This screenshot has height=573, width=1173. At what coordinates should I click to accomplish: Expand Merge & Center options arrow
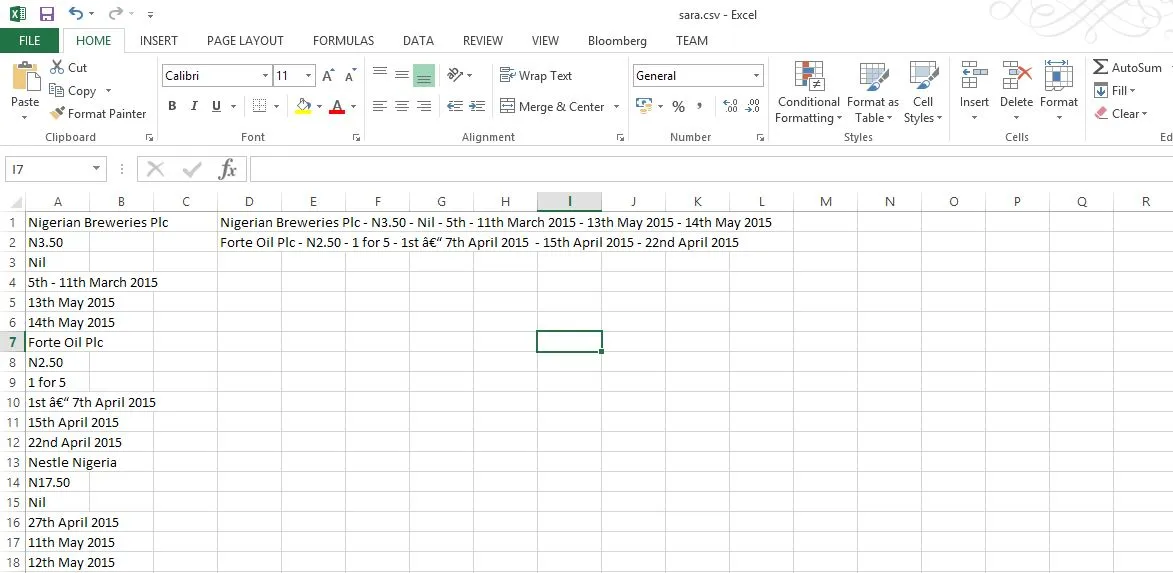coord(616,106)
